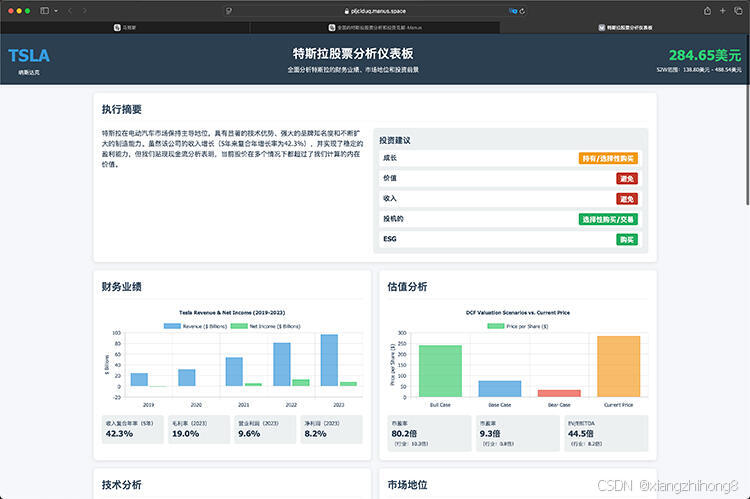Click the 2022 revenue bar in chart
Viewport: 750px width, 499px height.
point(282,364)
